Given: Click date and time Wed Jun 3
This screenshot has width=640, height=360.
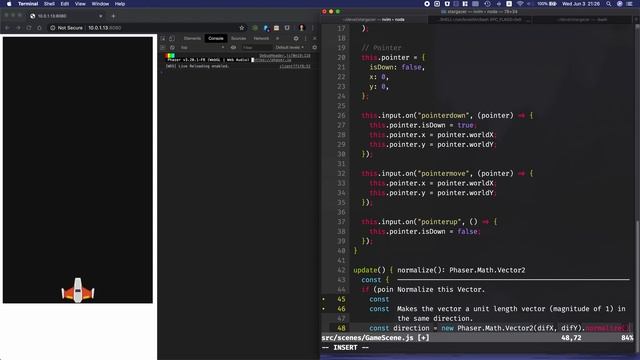Looking at the screenshot, I should (x=581, y=4).
